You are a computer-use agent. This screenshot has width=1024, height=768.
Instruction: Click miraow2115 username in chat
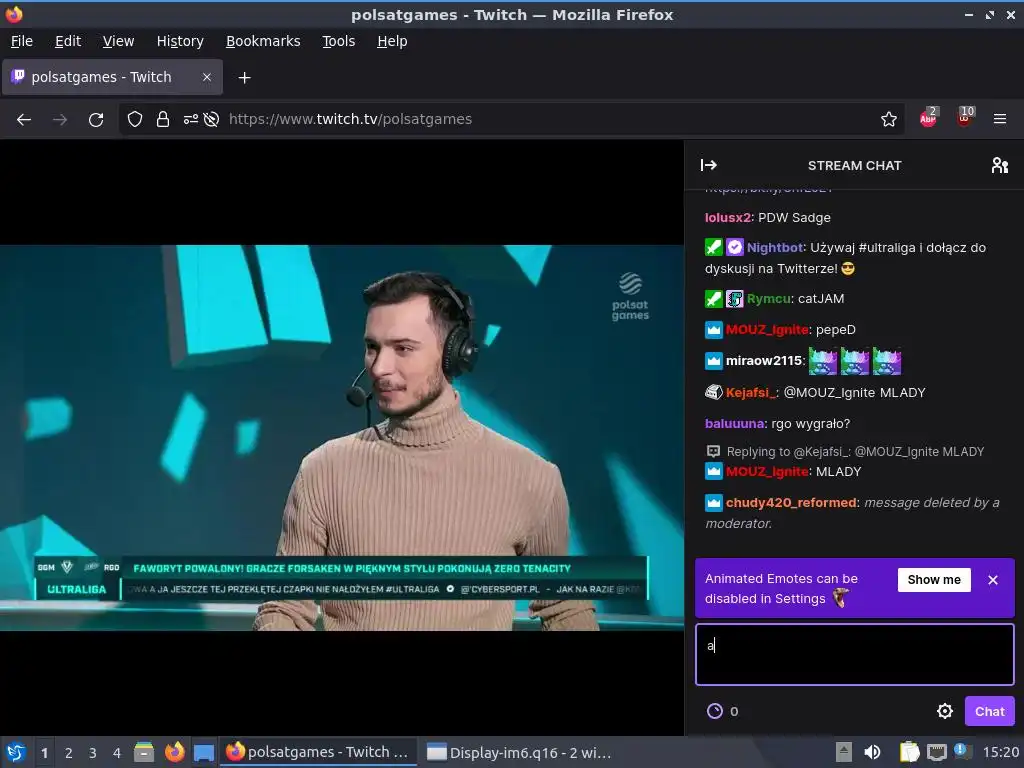click(763, 360)
